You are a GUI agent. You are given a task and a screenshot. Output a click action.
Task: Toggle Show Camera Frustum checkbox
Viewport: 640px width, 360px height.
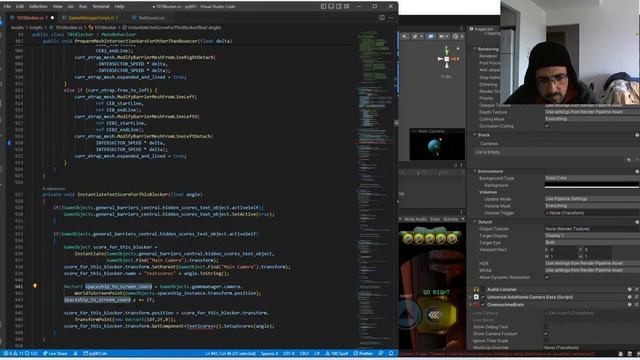click(x=546, y=333)
